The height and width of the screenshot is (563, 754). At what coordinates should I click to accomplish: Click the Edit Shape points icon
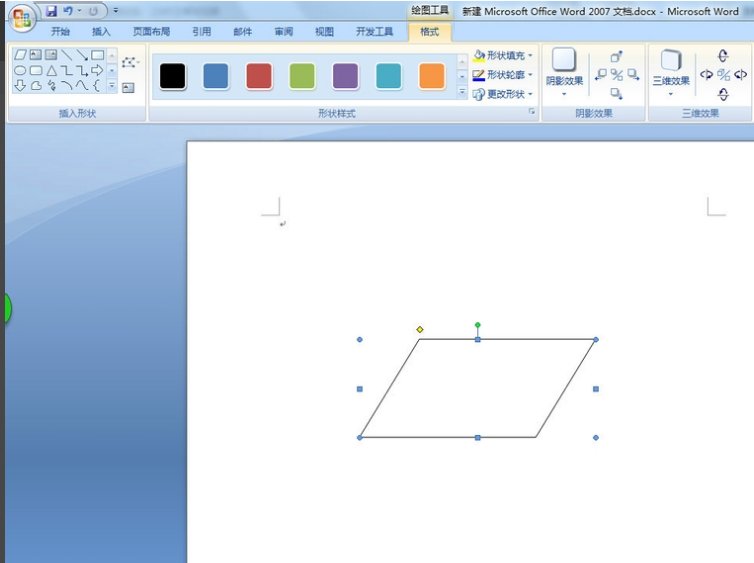[129, 62]
